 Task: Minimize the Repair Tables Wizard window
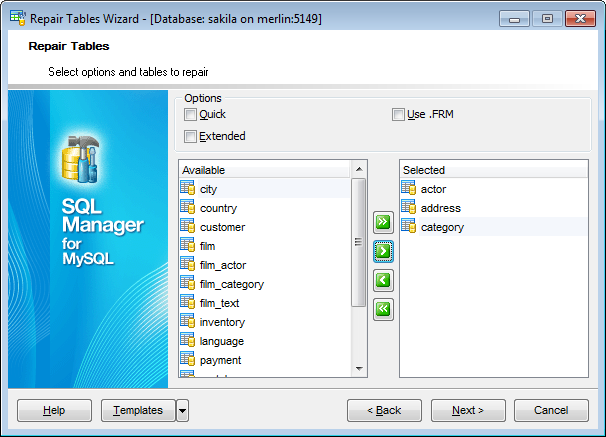tap(514, 19)
